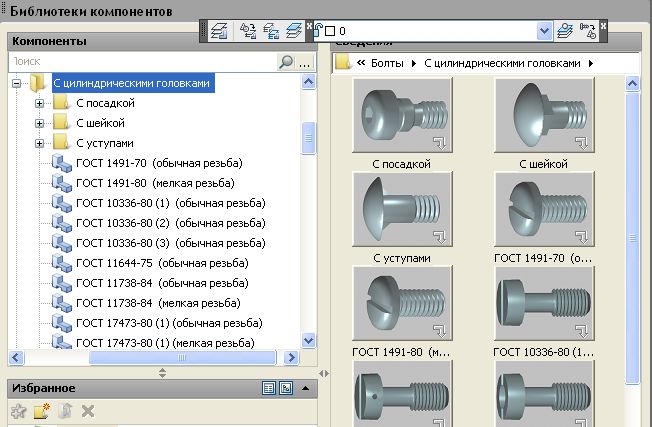Image resolution: width=652 pixels, height=427 pixels.
Task: Select ГОСТ 10336-80 (3) (обычная резьба)
Action: (170, 243)
